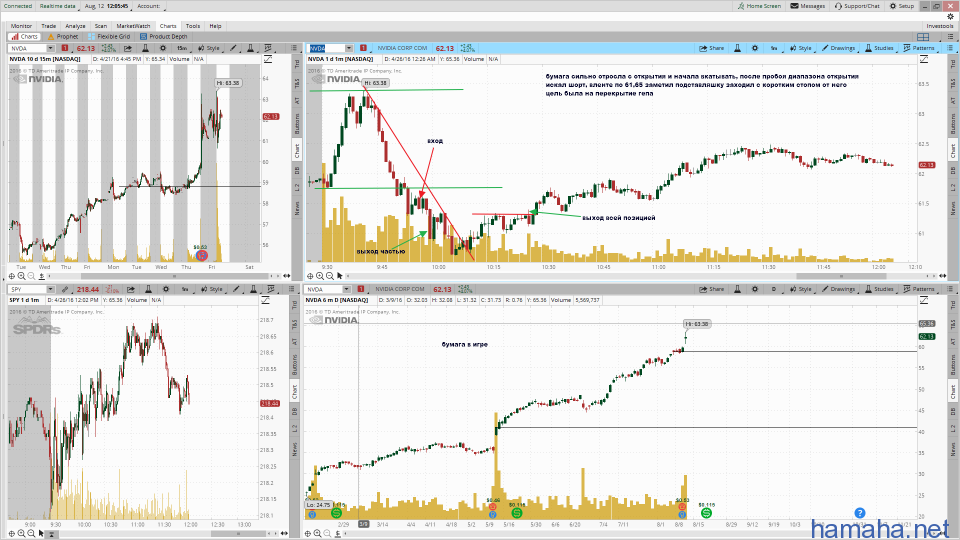This screenshot has width=960, height=540.
Task: Open Messages
Action: (x=808, y=6)
